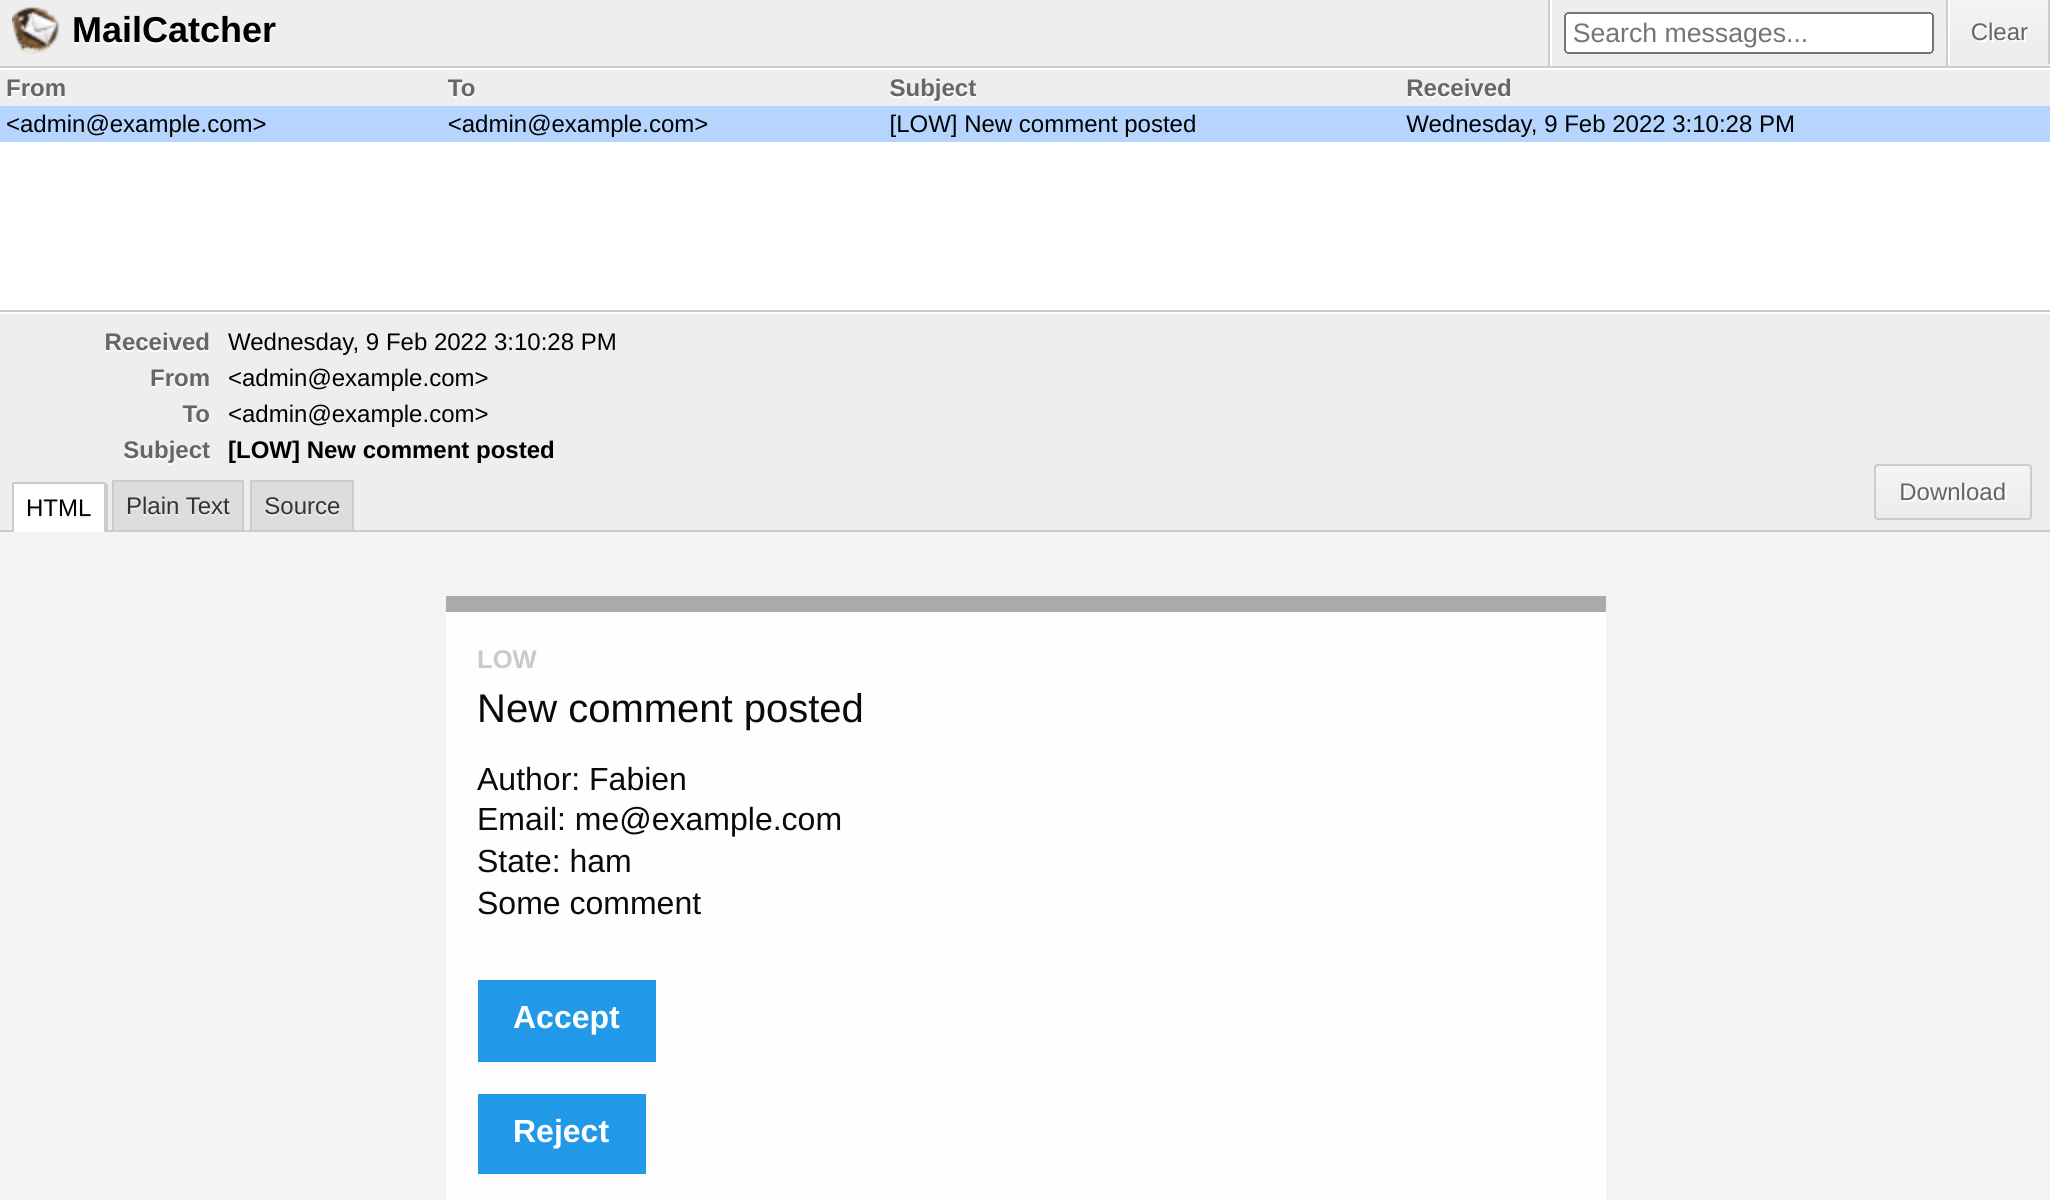2050x1200 pixels.
Task: Download the selected email message
Action: [1951, 492]
